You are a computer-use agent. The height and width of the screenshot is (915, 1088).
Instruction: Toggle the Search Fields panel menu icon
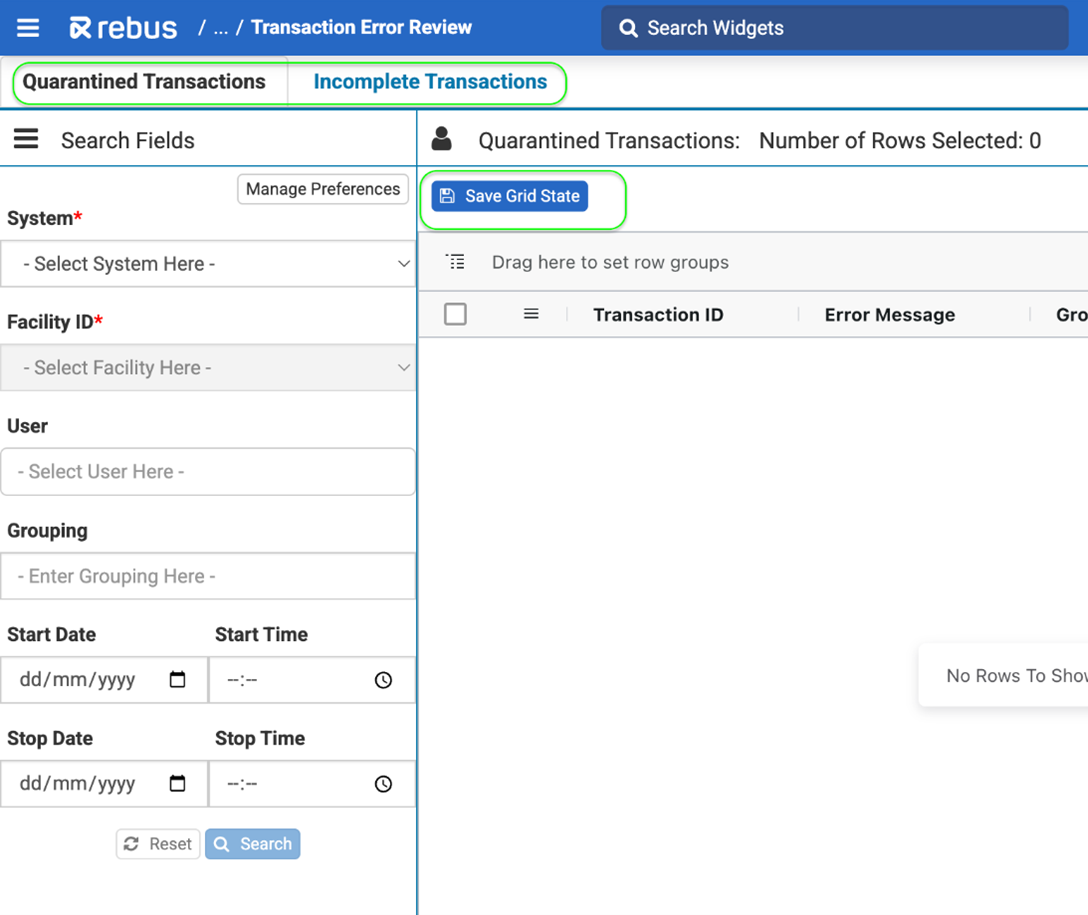tap(26, 139)
